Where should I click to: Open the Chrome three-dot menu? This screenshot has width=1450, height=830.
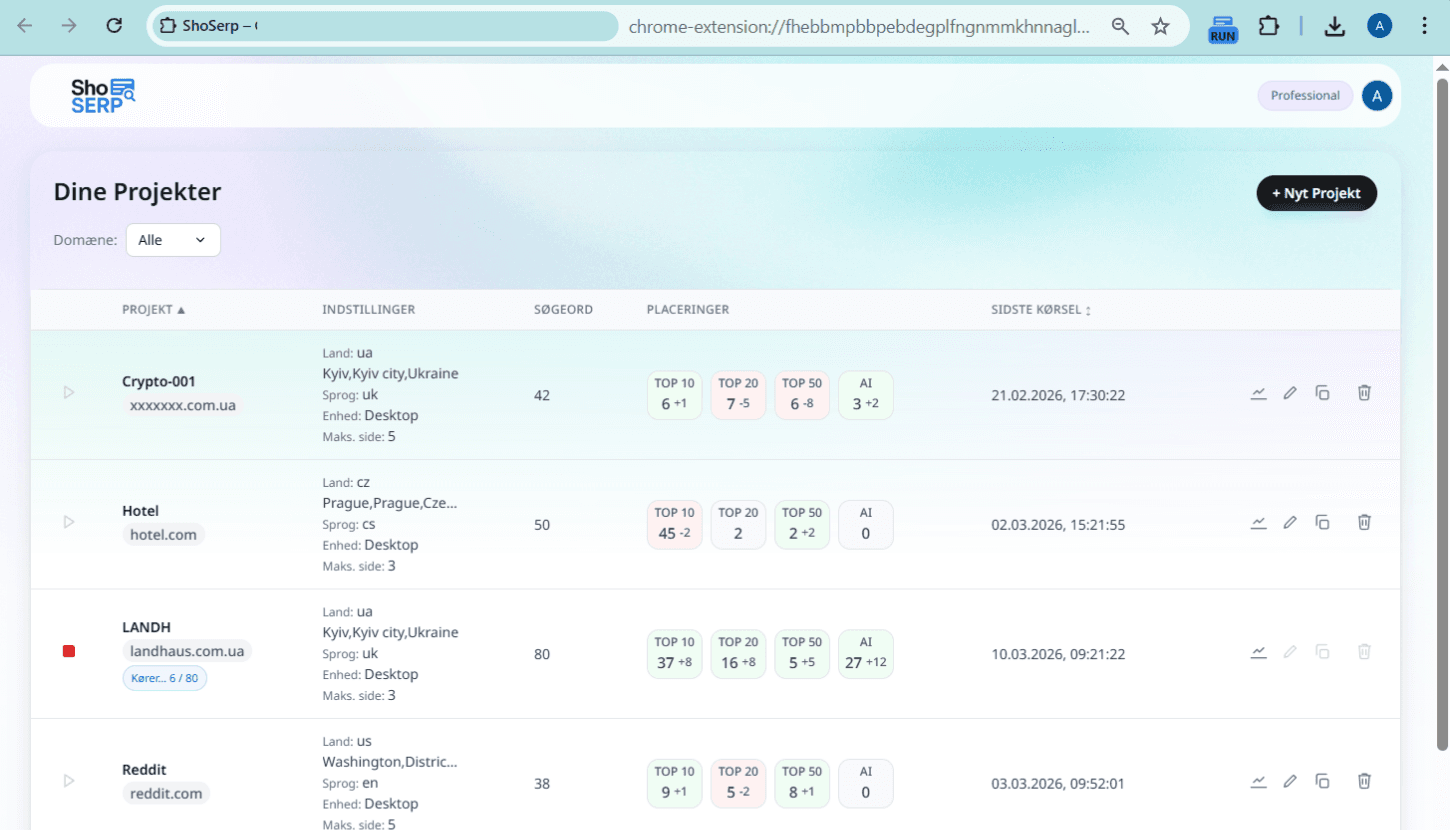tap(1425, 26)
